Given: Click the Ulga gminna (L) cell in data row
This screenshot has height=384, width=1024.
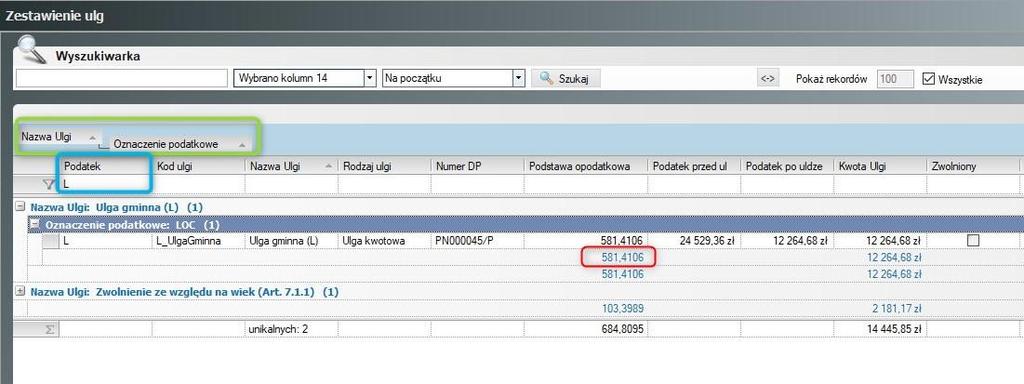Looking at the screenshot, I should (x=291, y=241).
